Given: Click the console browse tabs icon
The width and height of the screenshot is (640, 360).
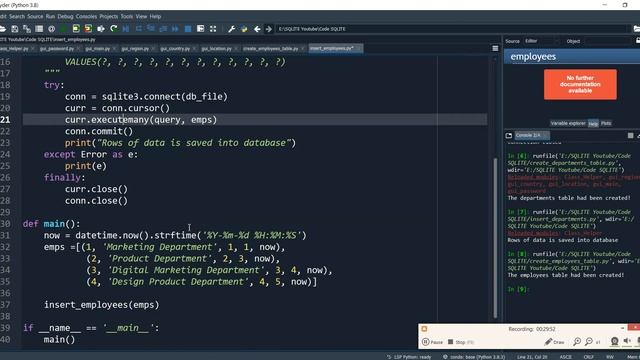Looking at the screenshot, I should (509, 136).
